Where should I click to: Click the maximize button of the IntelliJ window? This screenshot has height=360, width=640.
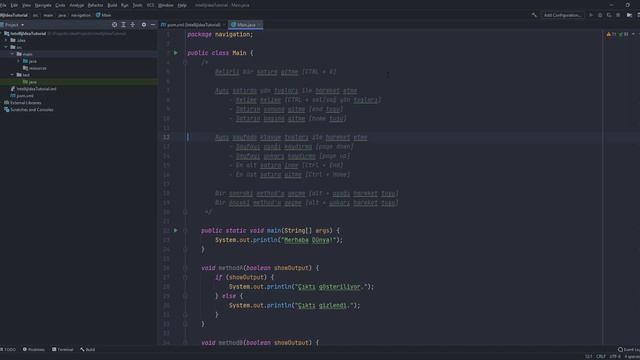pos(627,5)
